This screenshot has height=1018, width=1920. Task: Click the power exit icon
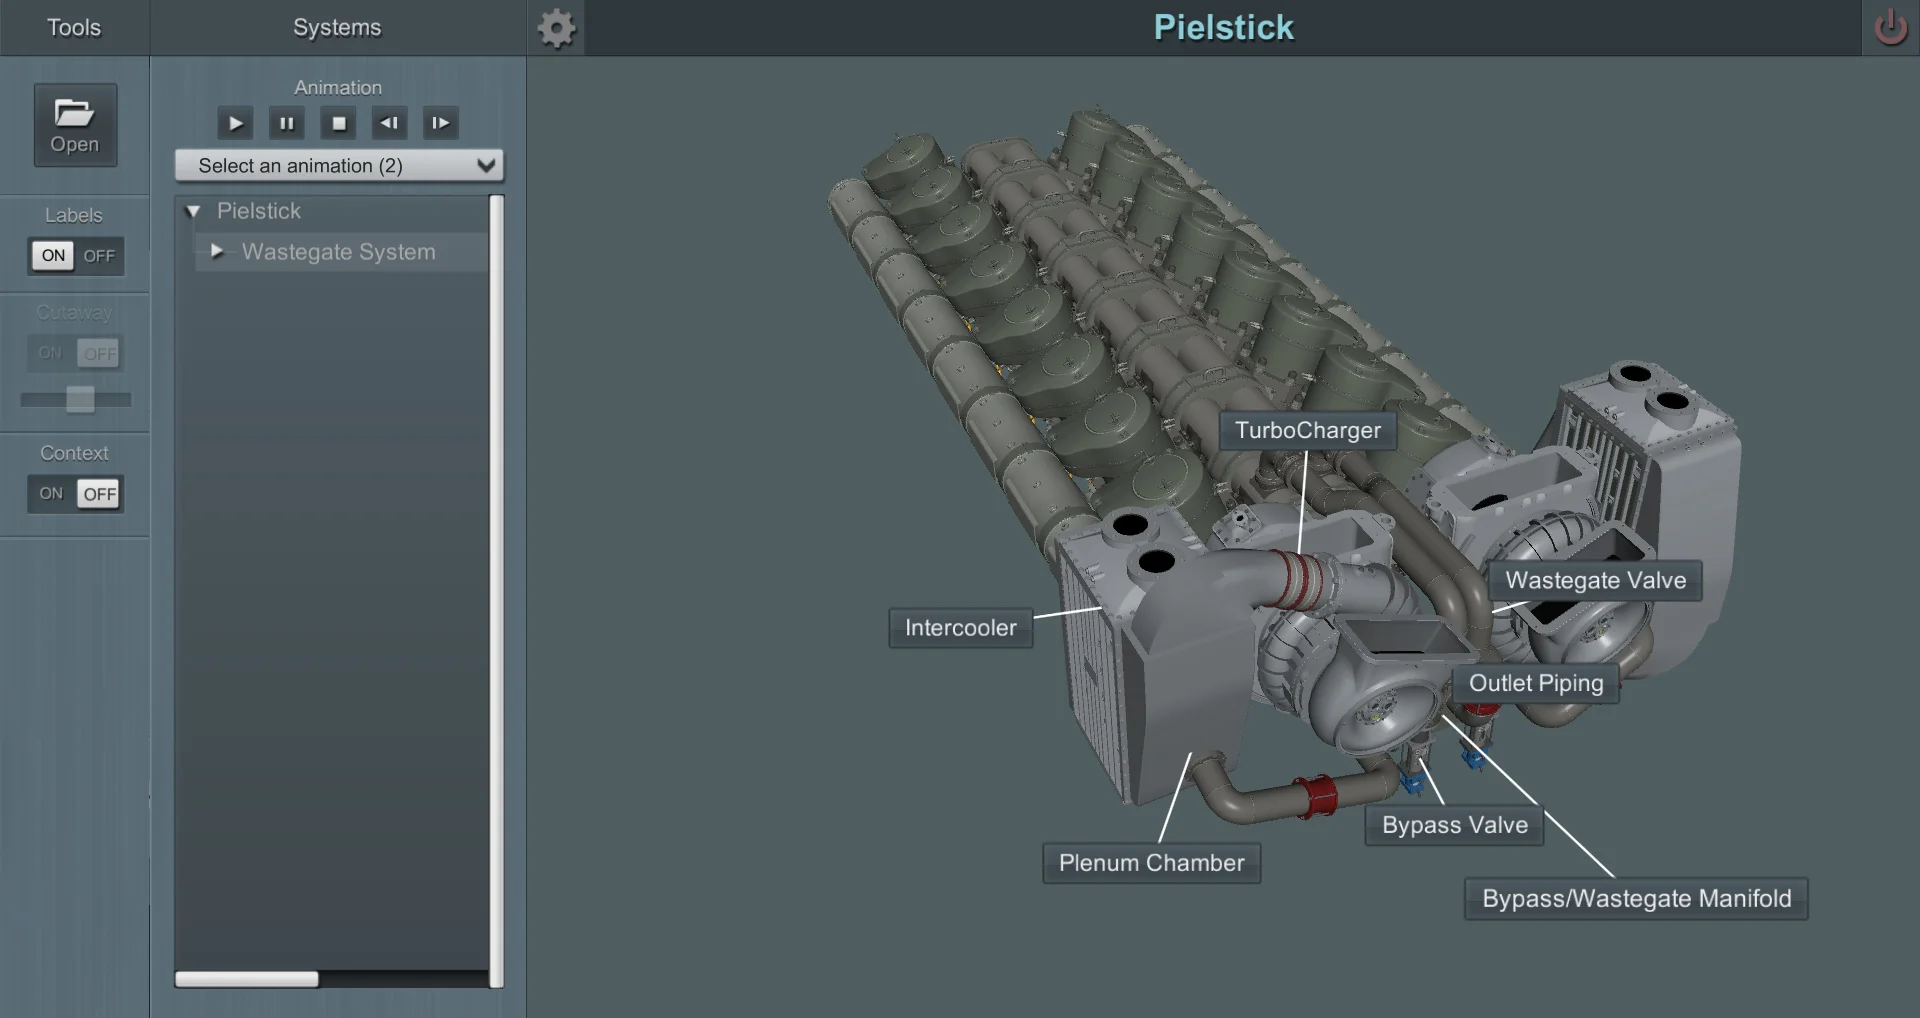(x=1890, y=27)
